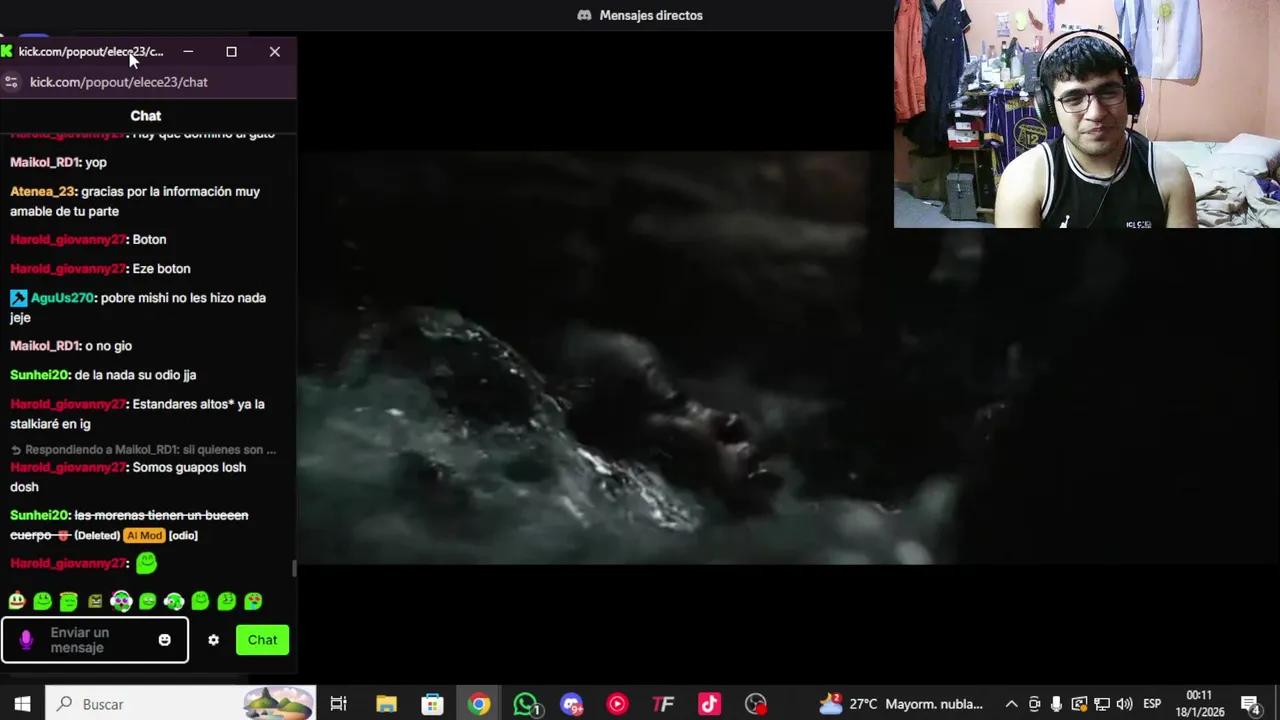Open YouTube Music from taskbar
This screenshot has width=1280, height=720.
pyautogui.click(x=617, y=704)
